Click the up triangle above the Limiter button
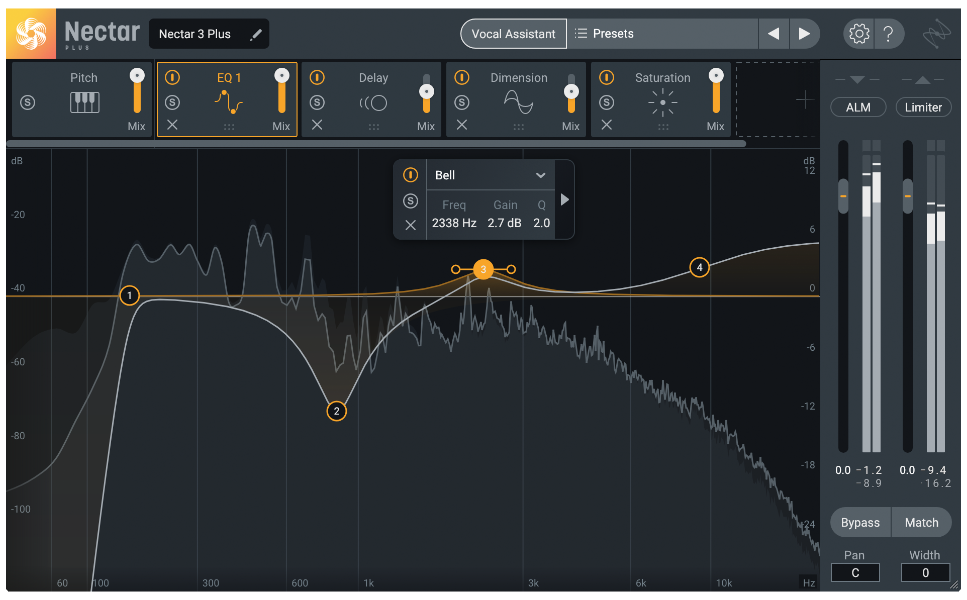The height and width of the screenshot is (600, 967). point(923,80)
